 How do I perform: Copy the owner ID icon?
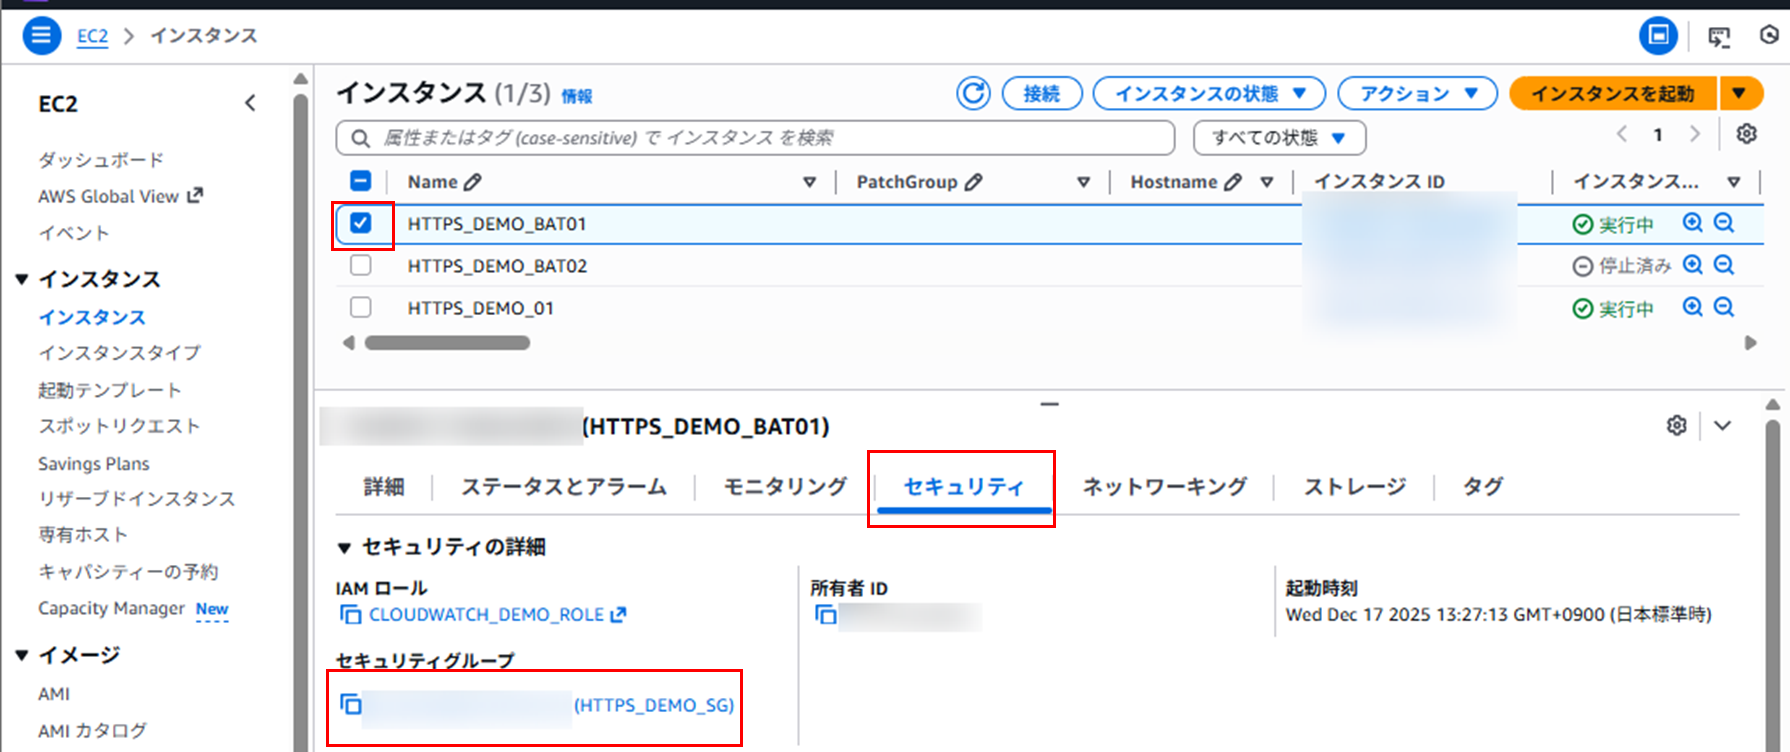825,614
